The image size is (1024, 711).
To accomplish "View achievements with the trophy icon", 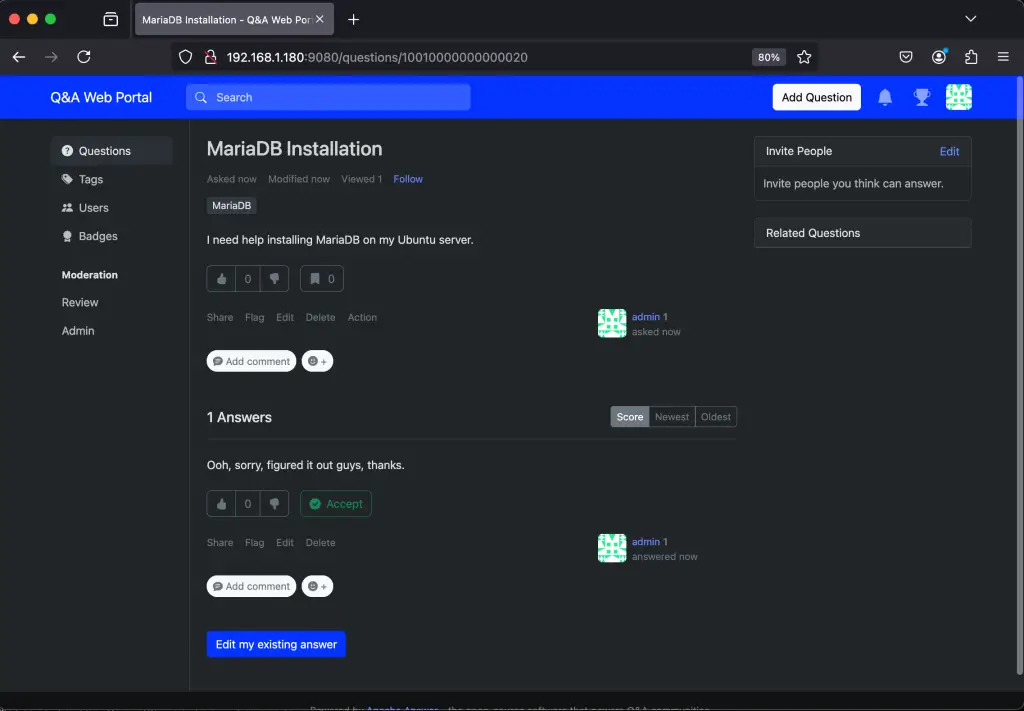I will pyautogui.click(x=921, y=97).
